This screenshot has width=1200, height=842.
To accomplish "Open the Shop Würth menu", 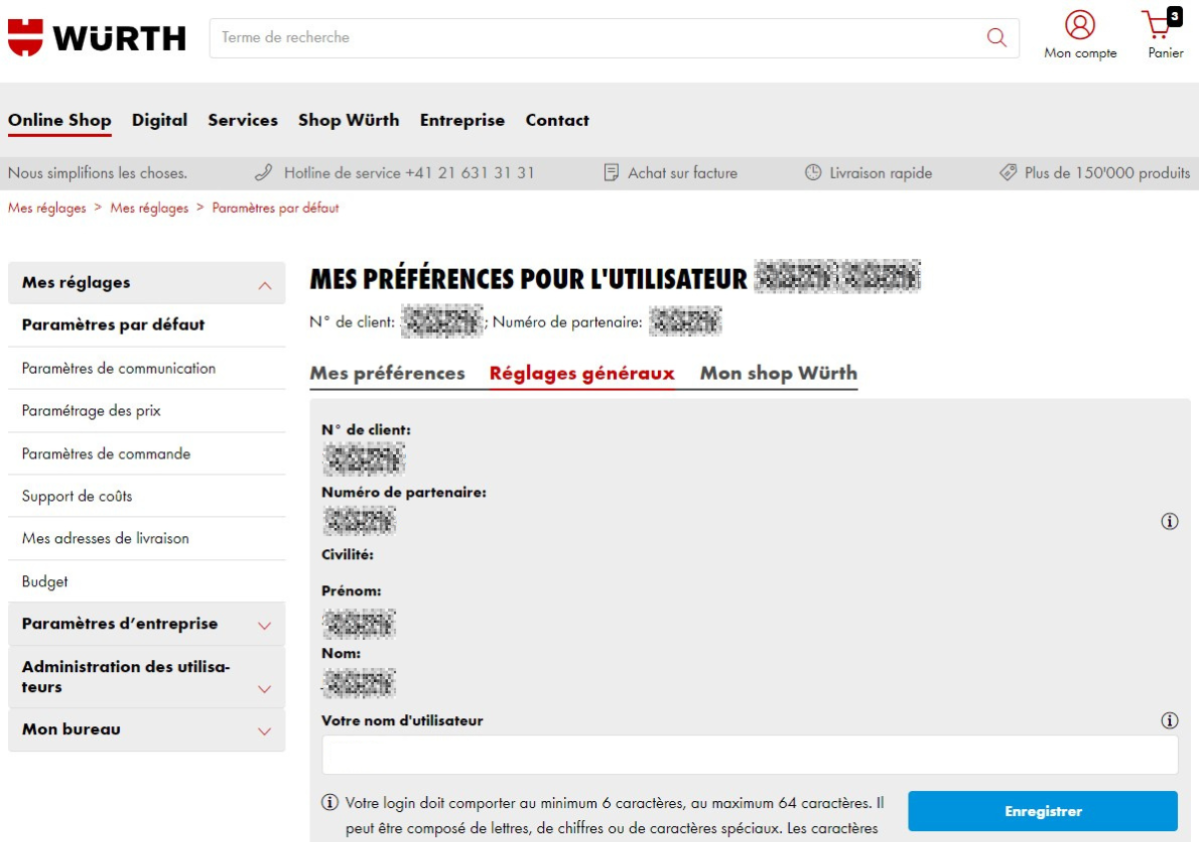I will point(349,120).
